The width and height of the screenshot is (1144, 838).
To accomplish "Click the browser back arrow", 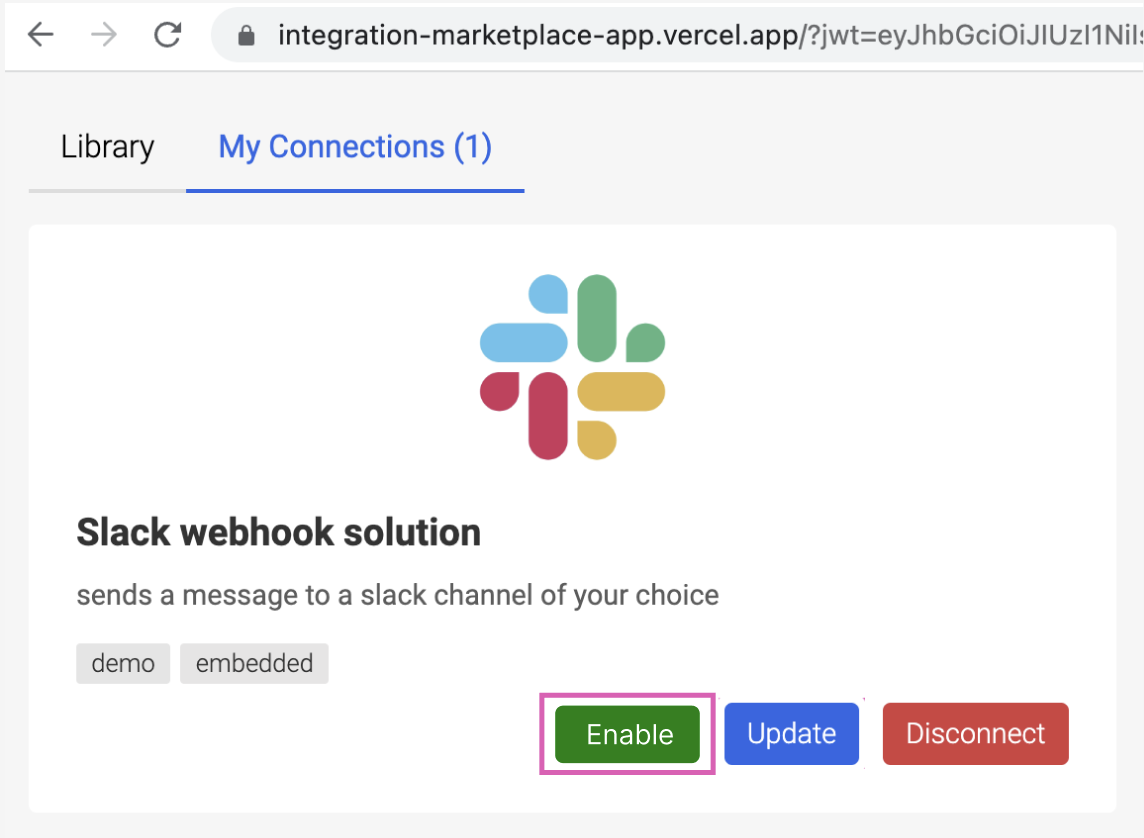I will (39, 33).
